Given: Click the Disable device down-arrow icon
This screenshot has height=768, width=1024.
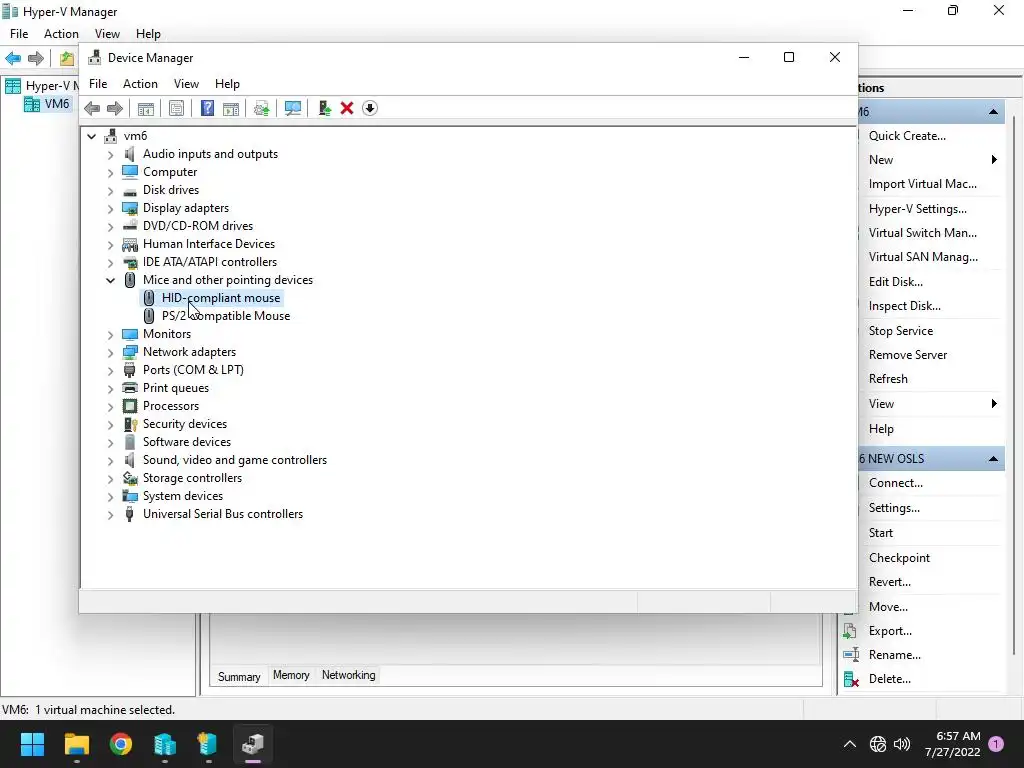Looking at the screenshot, I should point(370,108).
